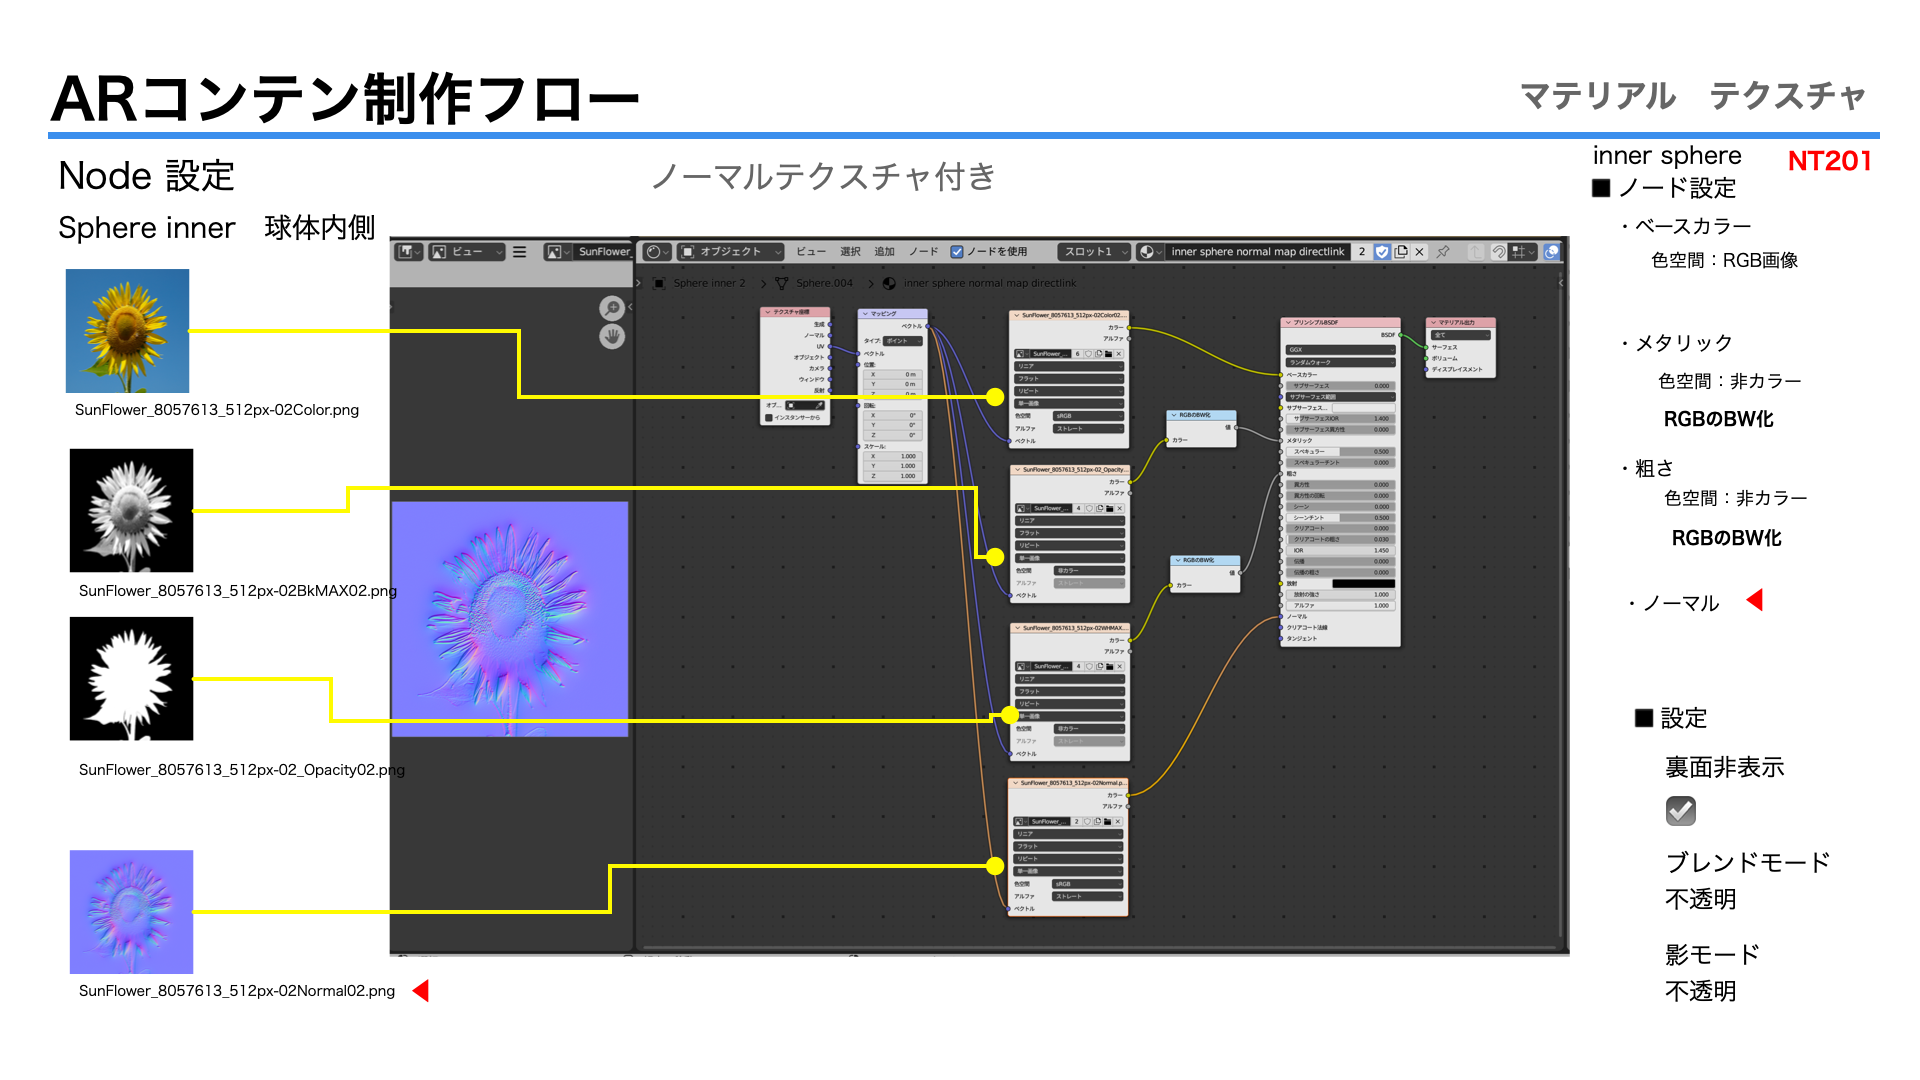The image size is (1920, 1080).
Task: Open the オブジェクト shader type dropdown
Action: tap(730, 252)
